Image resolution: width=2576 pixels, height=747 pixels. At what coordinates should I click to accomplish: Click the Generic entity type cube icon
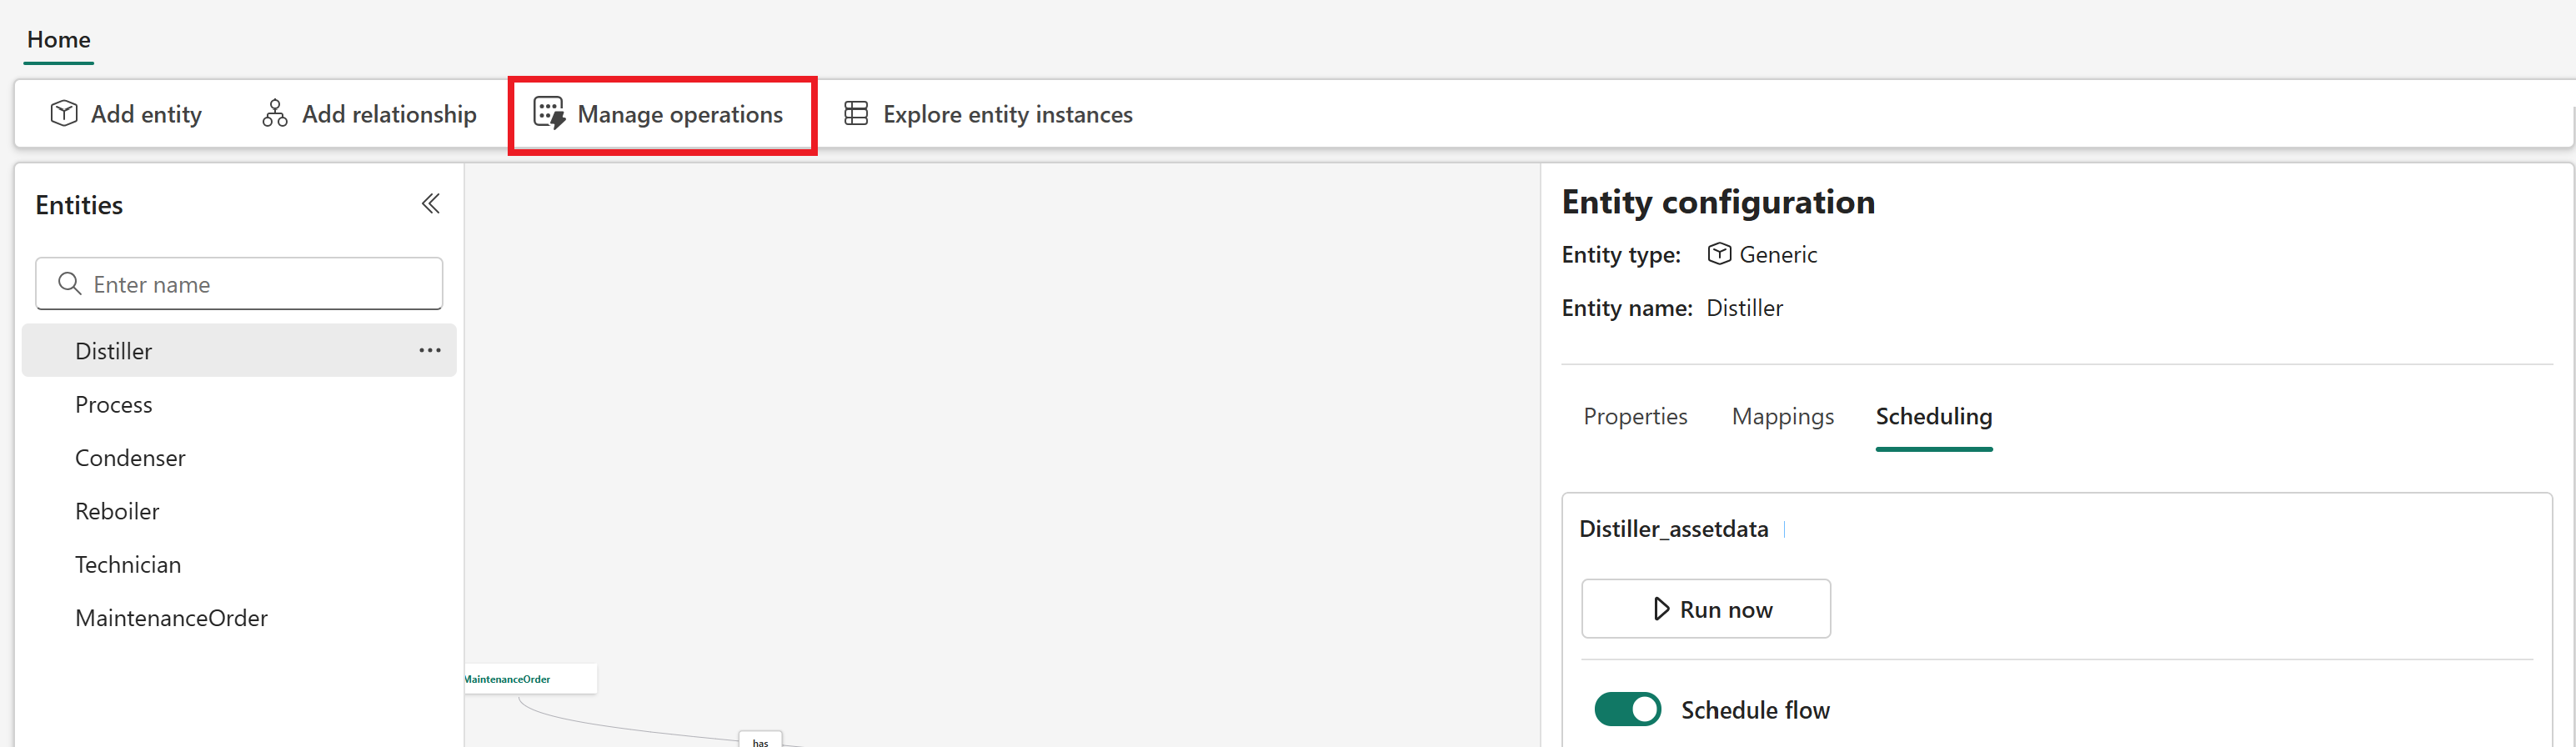pos(1719,254)
